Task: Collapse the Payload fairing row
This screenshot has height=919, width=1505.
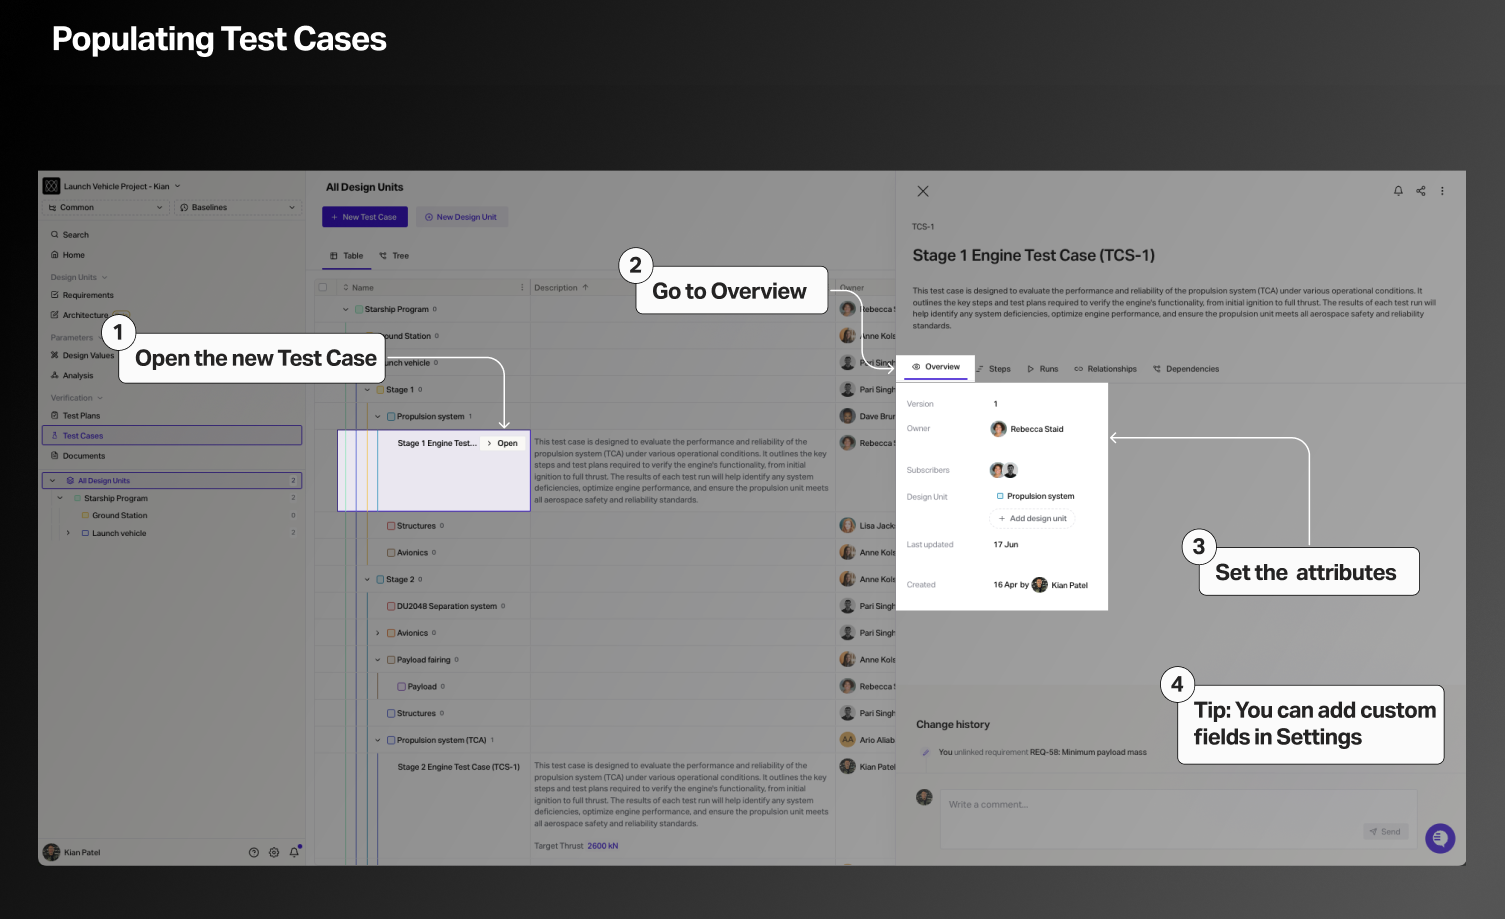Action: coord(378,660)
